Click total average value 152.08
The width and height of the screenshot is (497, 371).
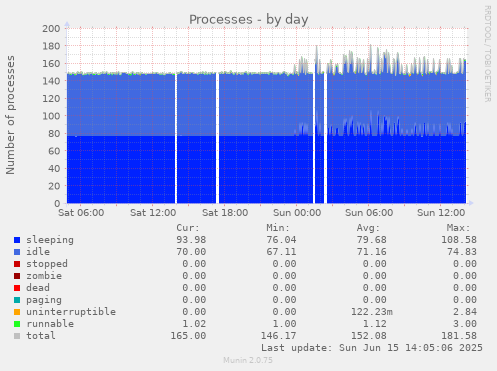368,336
